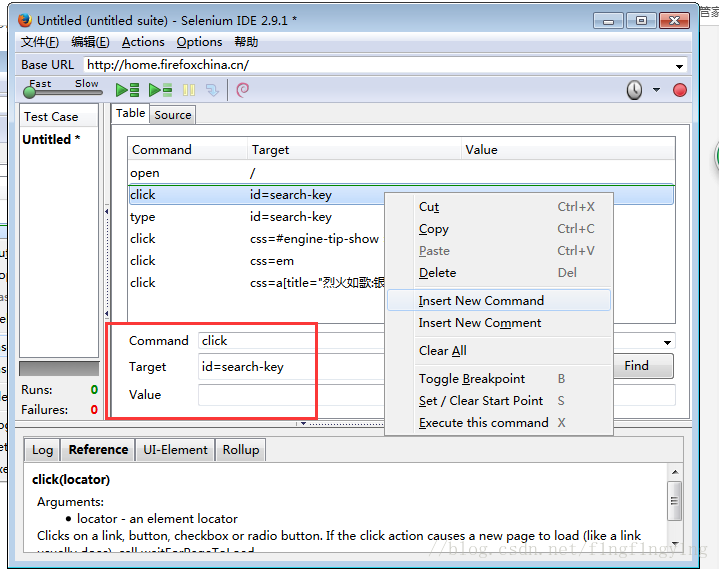Choose Insert New Comment

click(x=499, y=323)
